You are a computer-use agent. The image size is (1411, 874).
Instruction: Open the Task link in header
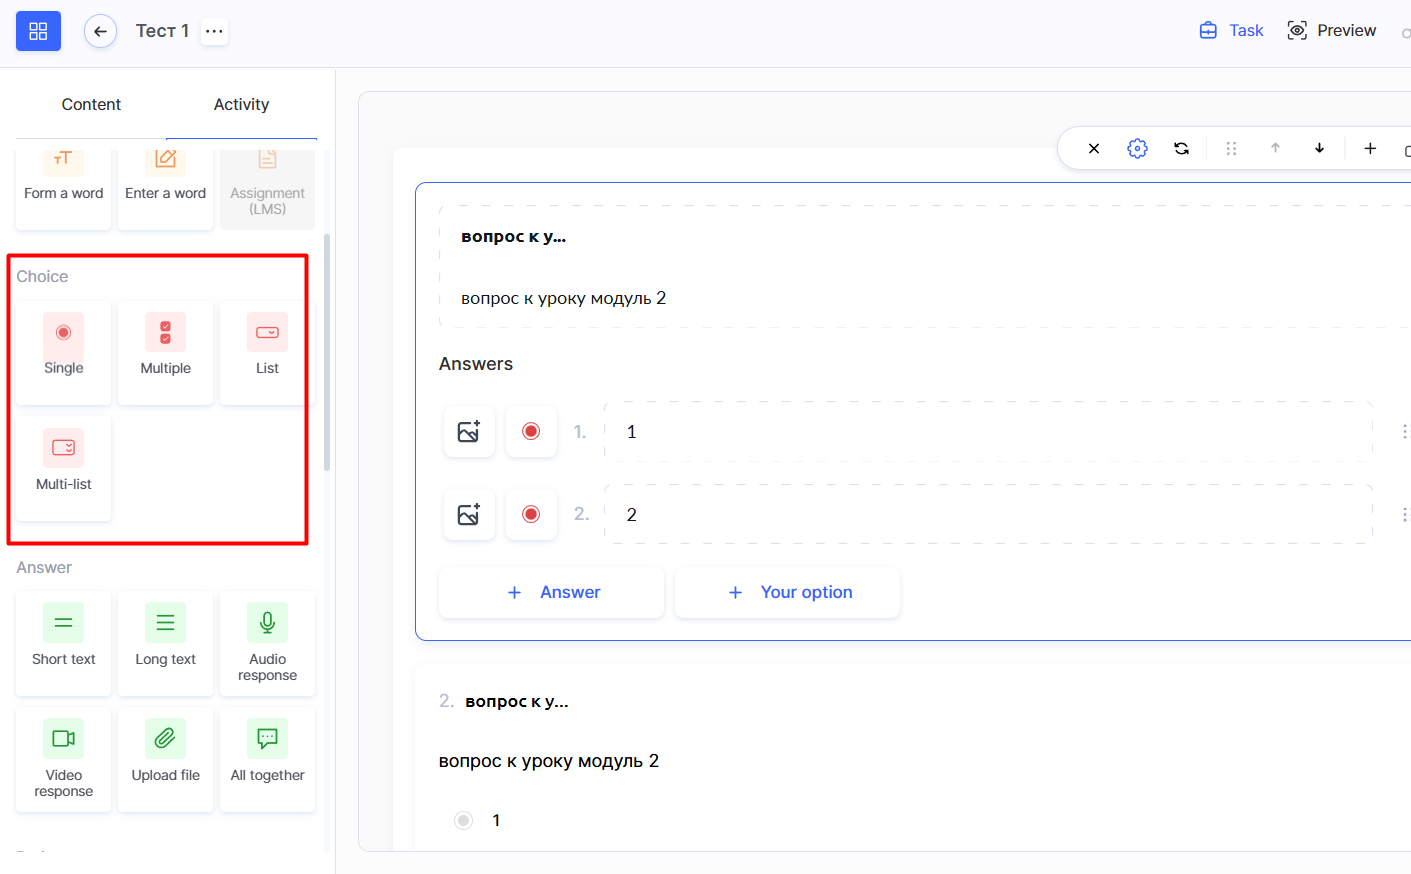1232,31
